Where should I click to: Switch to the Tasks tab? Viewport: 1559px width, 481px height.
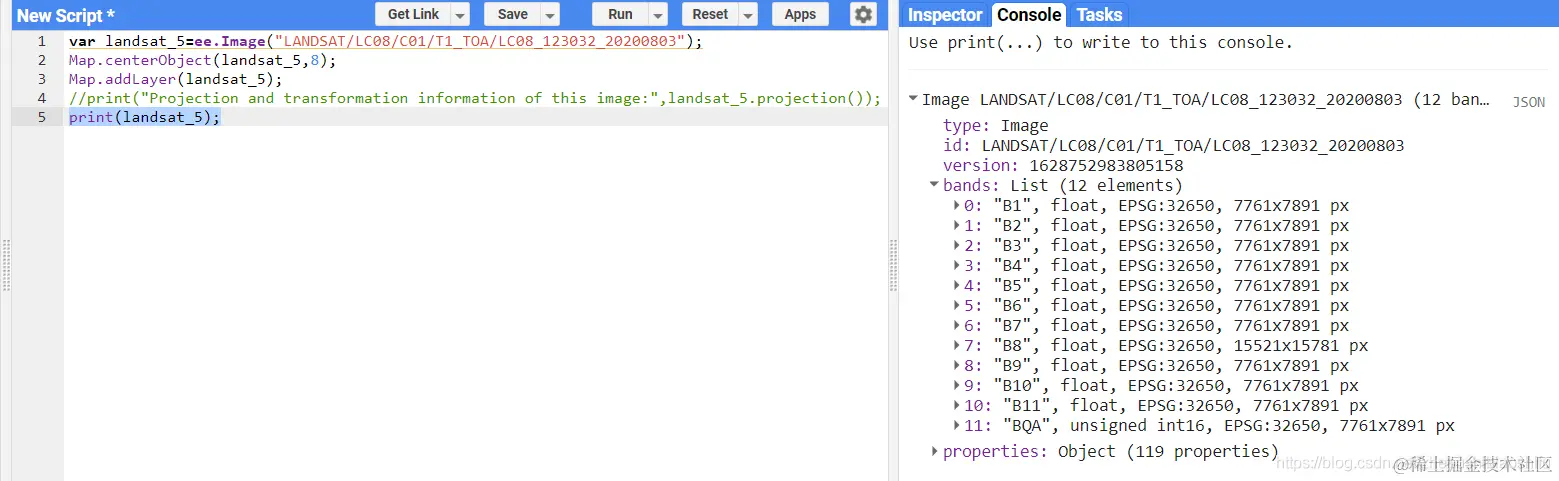[x=1099, y=15]
